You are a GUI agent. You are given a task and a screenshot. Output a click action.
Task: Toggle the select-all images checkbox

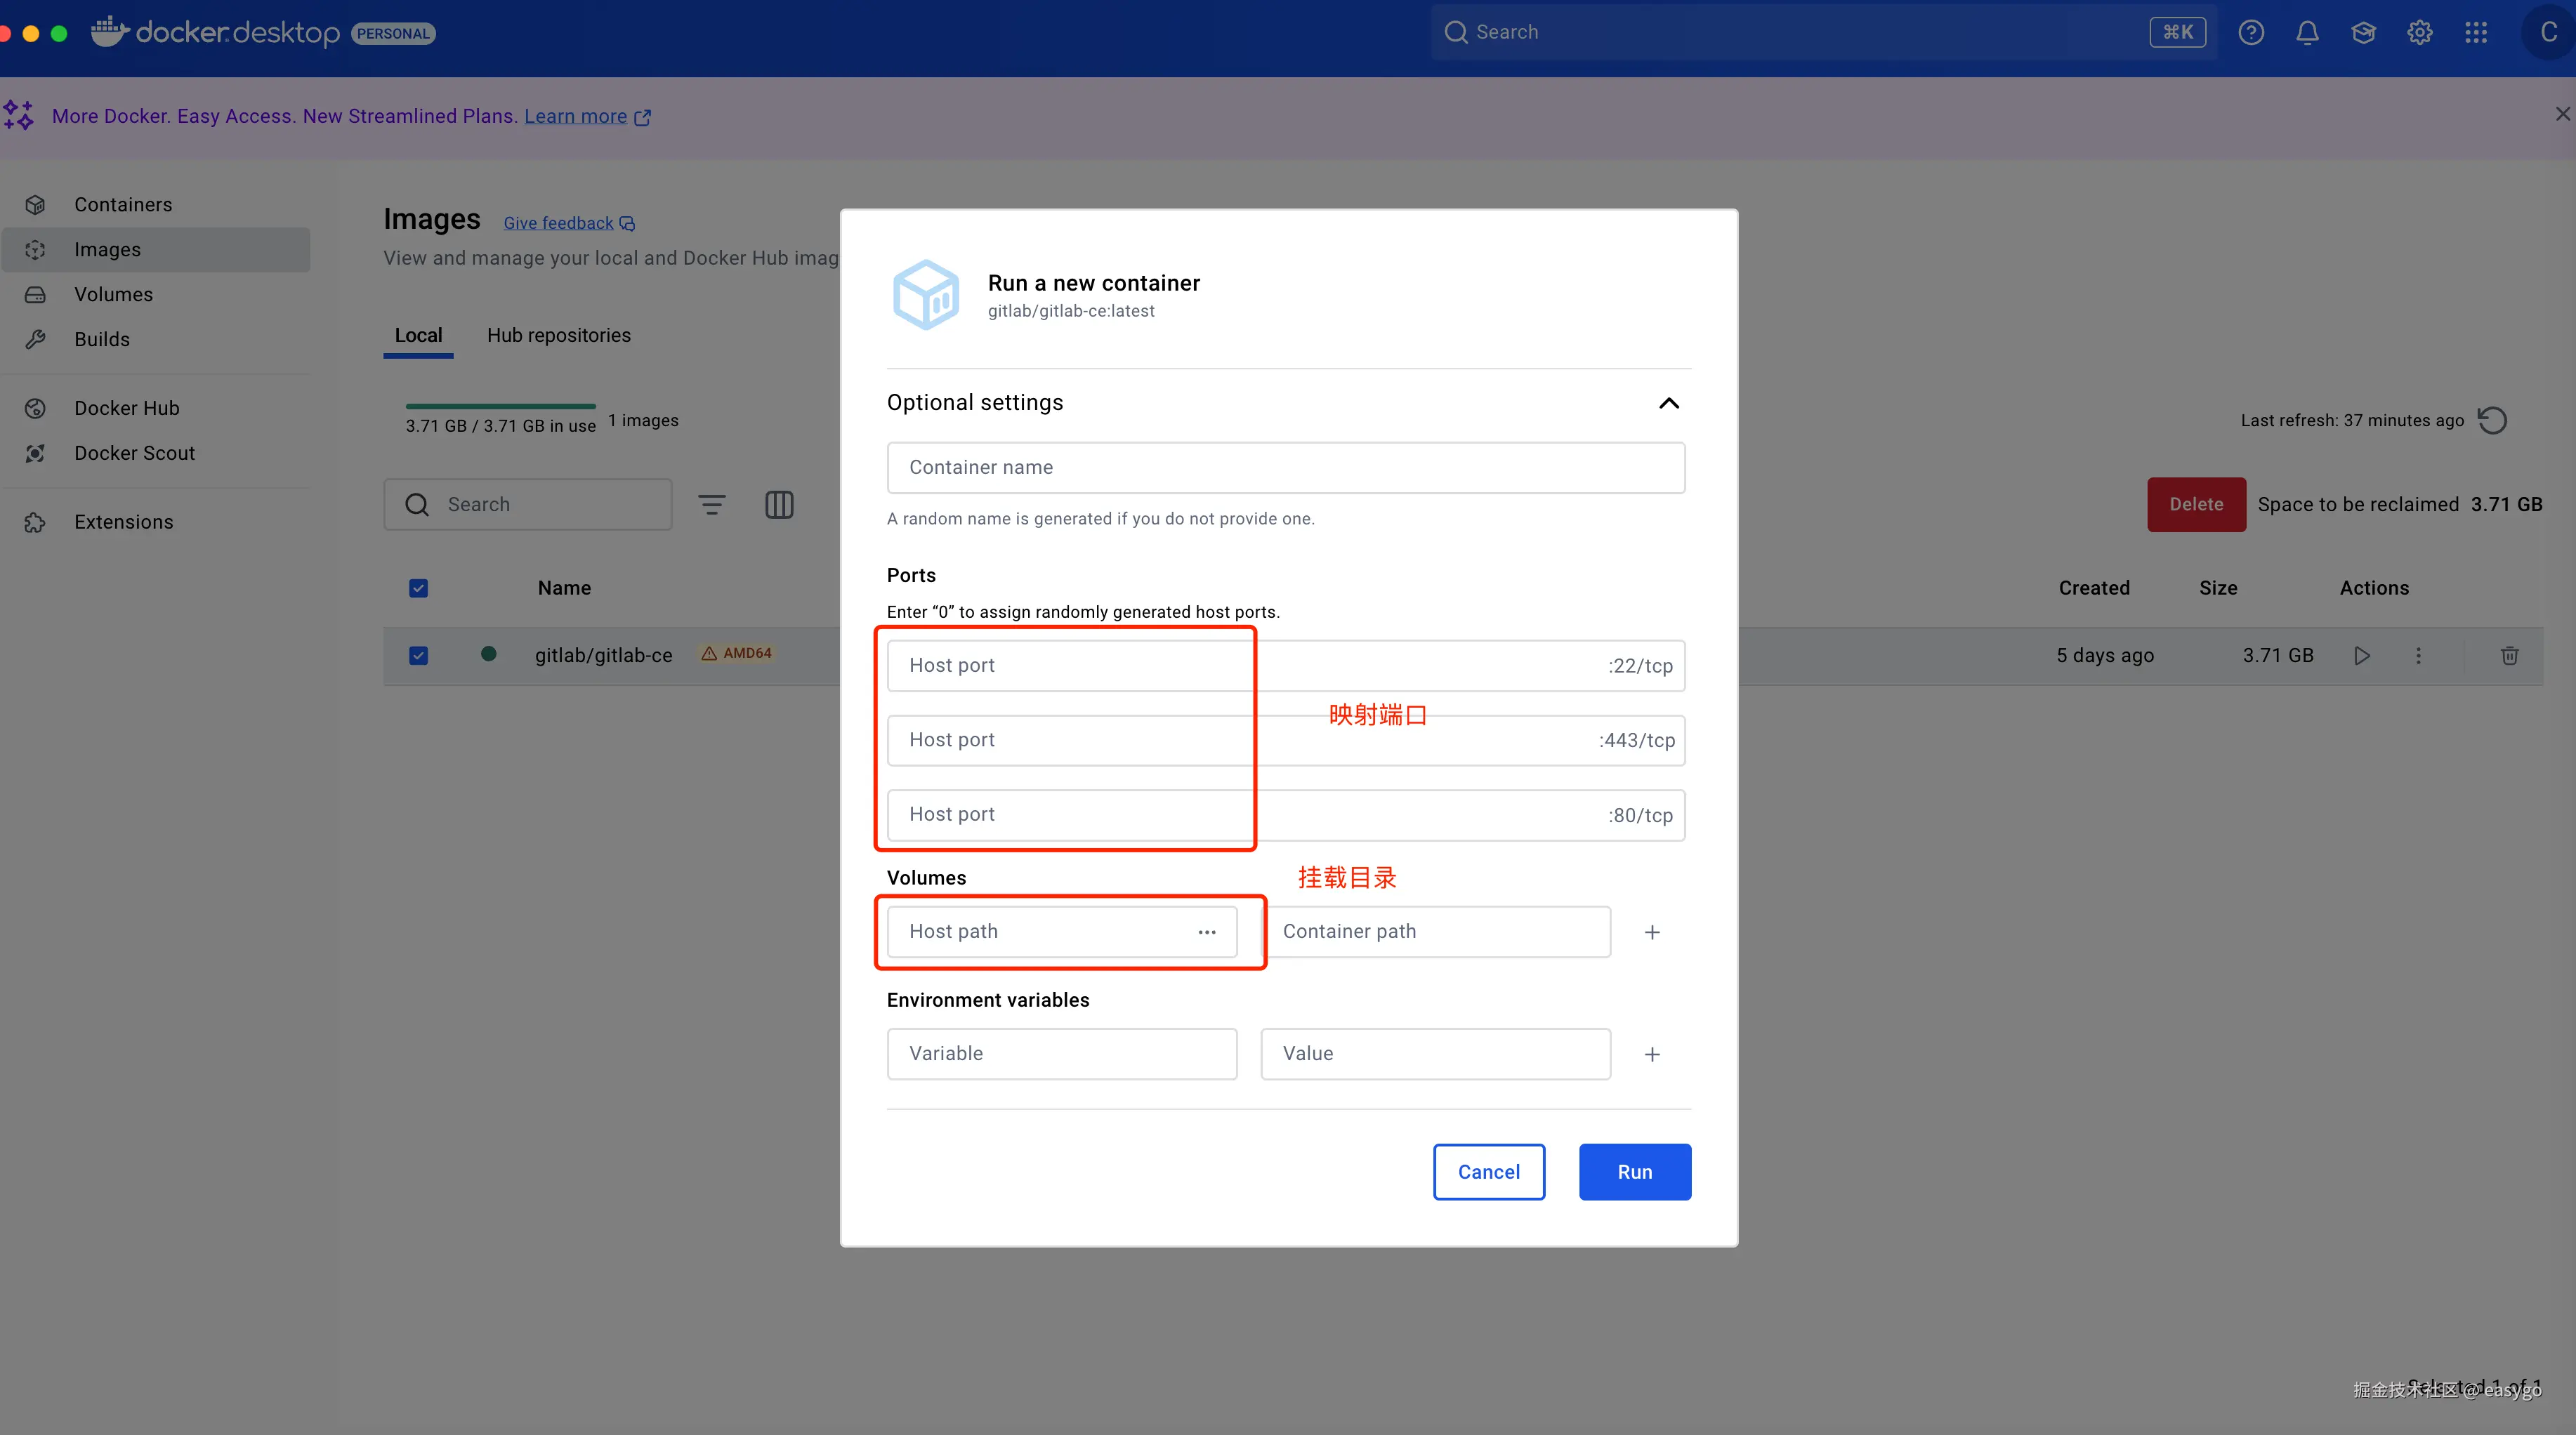tap(418, 588)
